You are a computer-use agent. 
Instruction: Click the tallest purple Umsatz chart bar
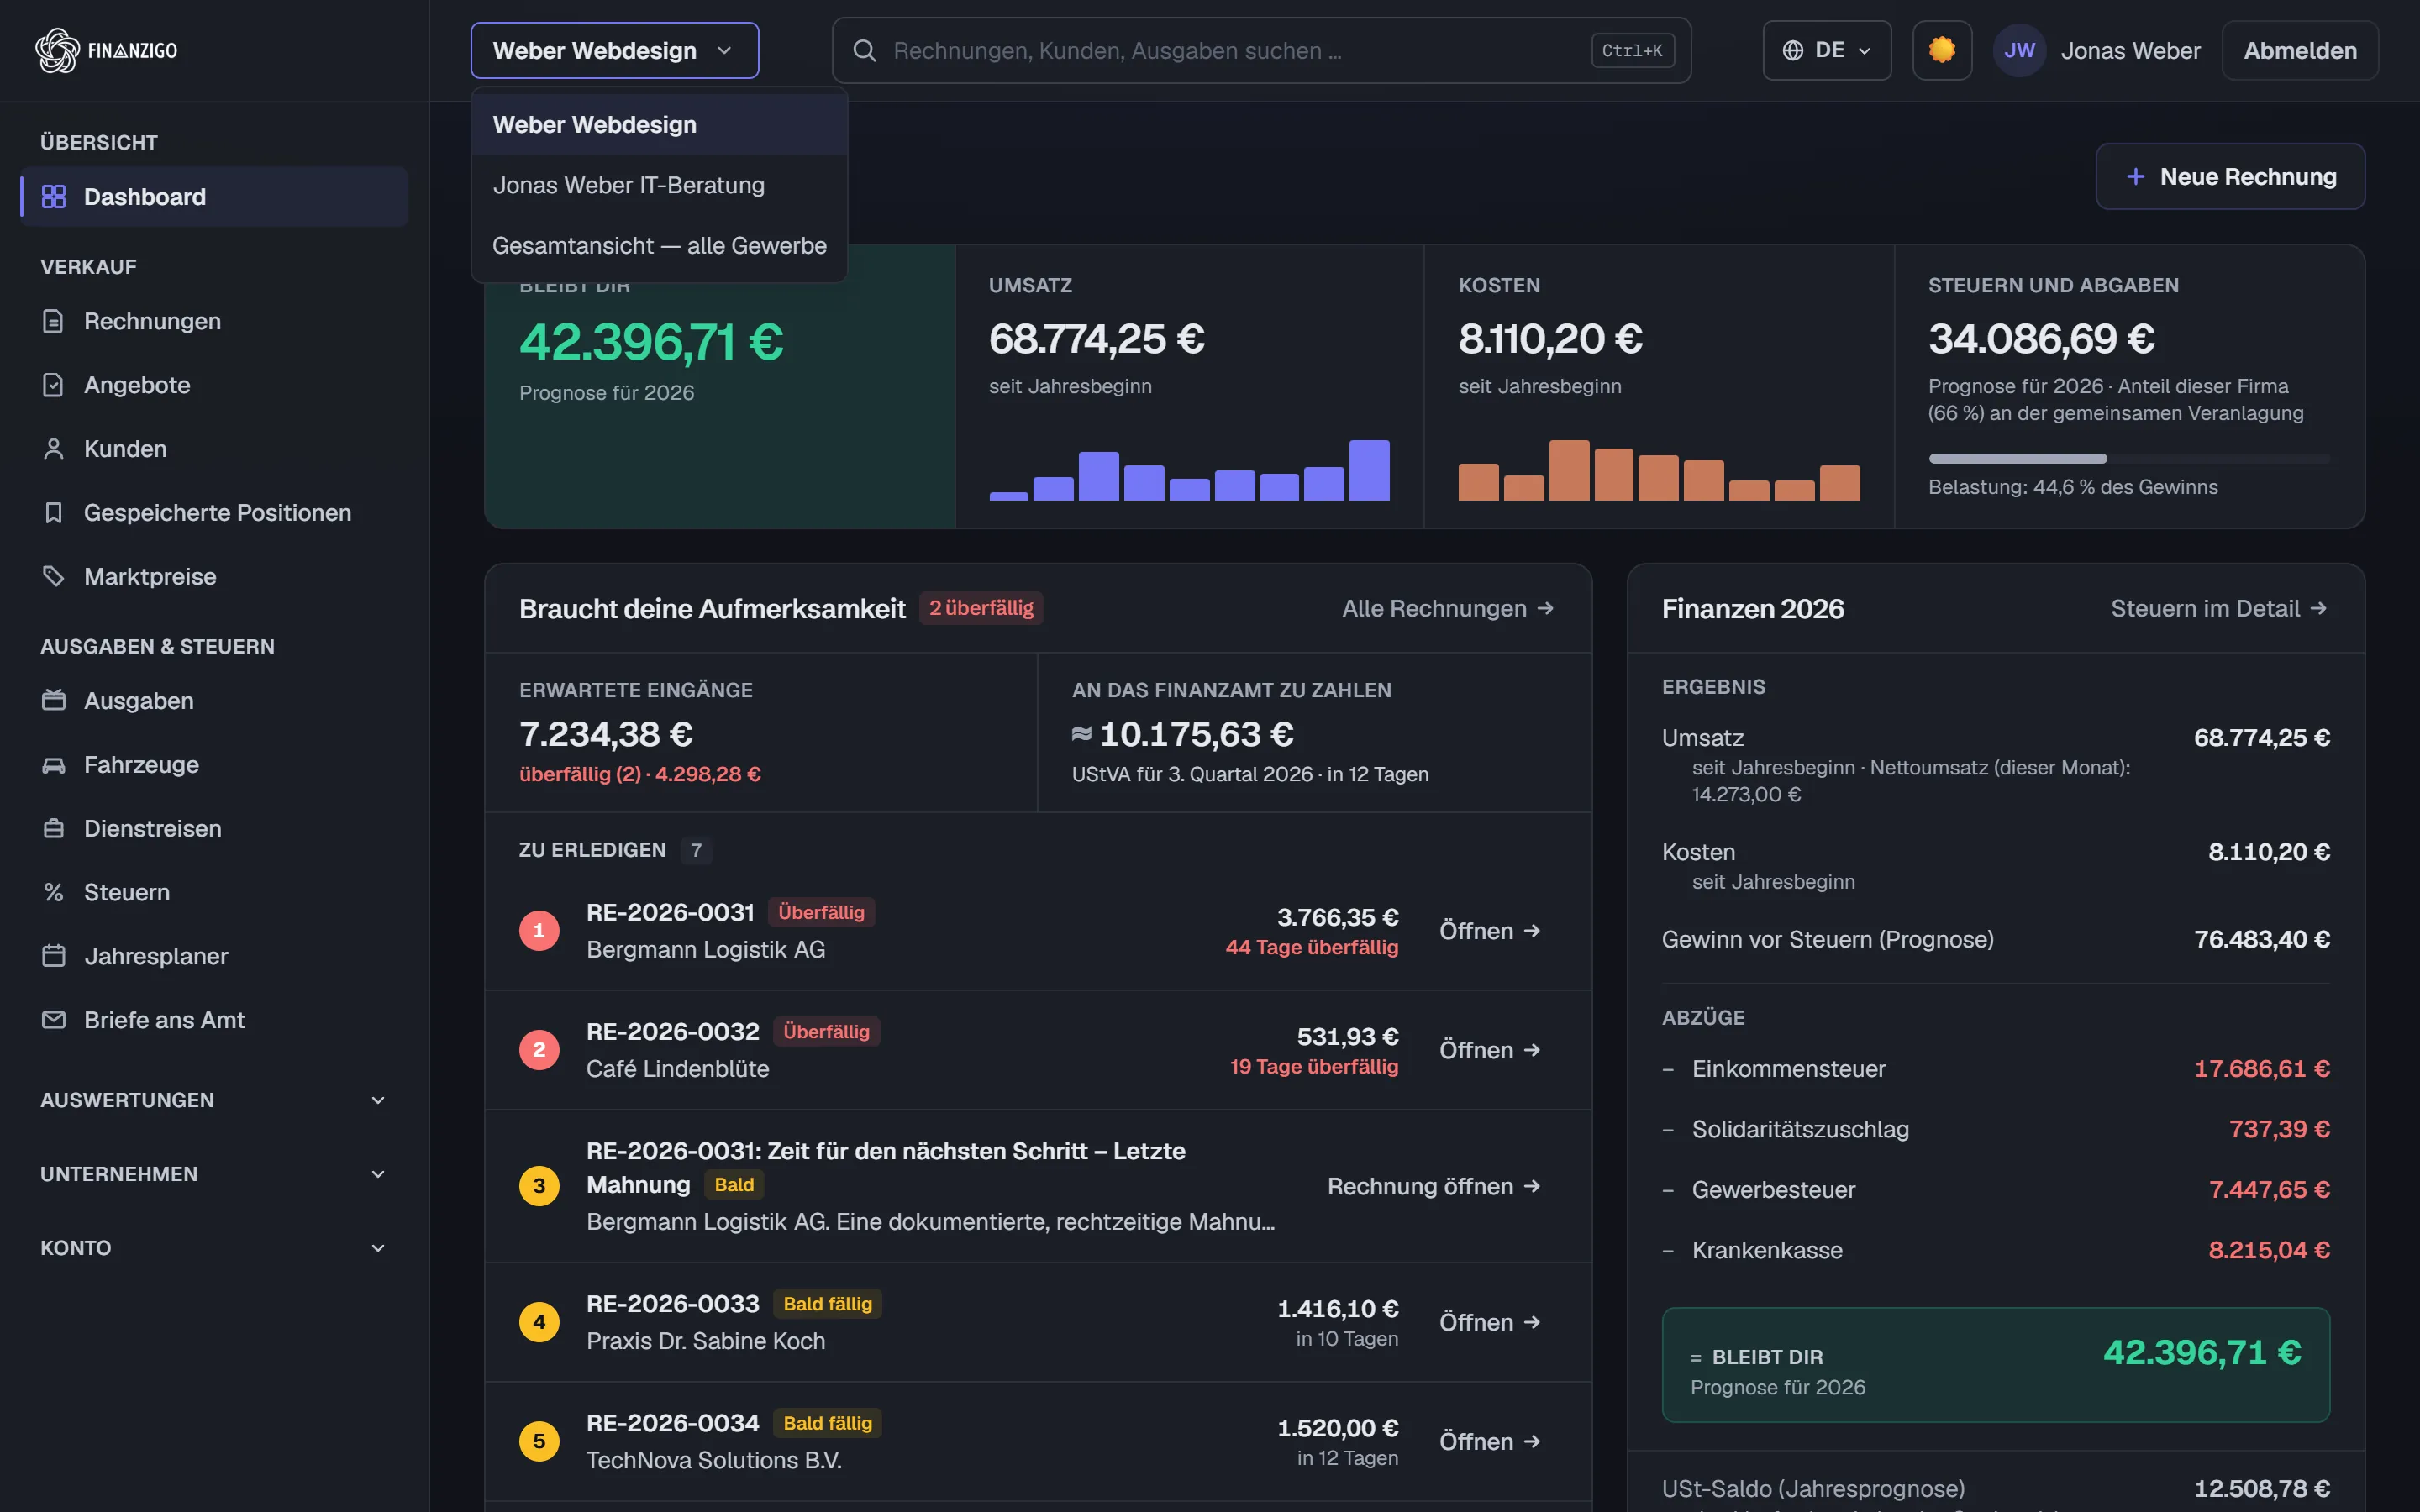[1369, 470]
